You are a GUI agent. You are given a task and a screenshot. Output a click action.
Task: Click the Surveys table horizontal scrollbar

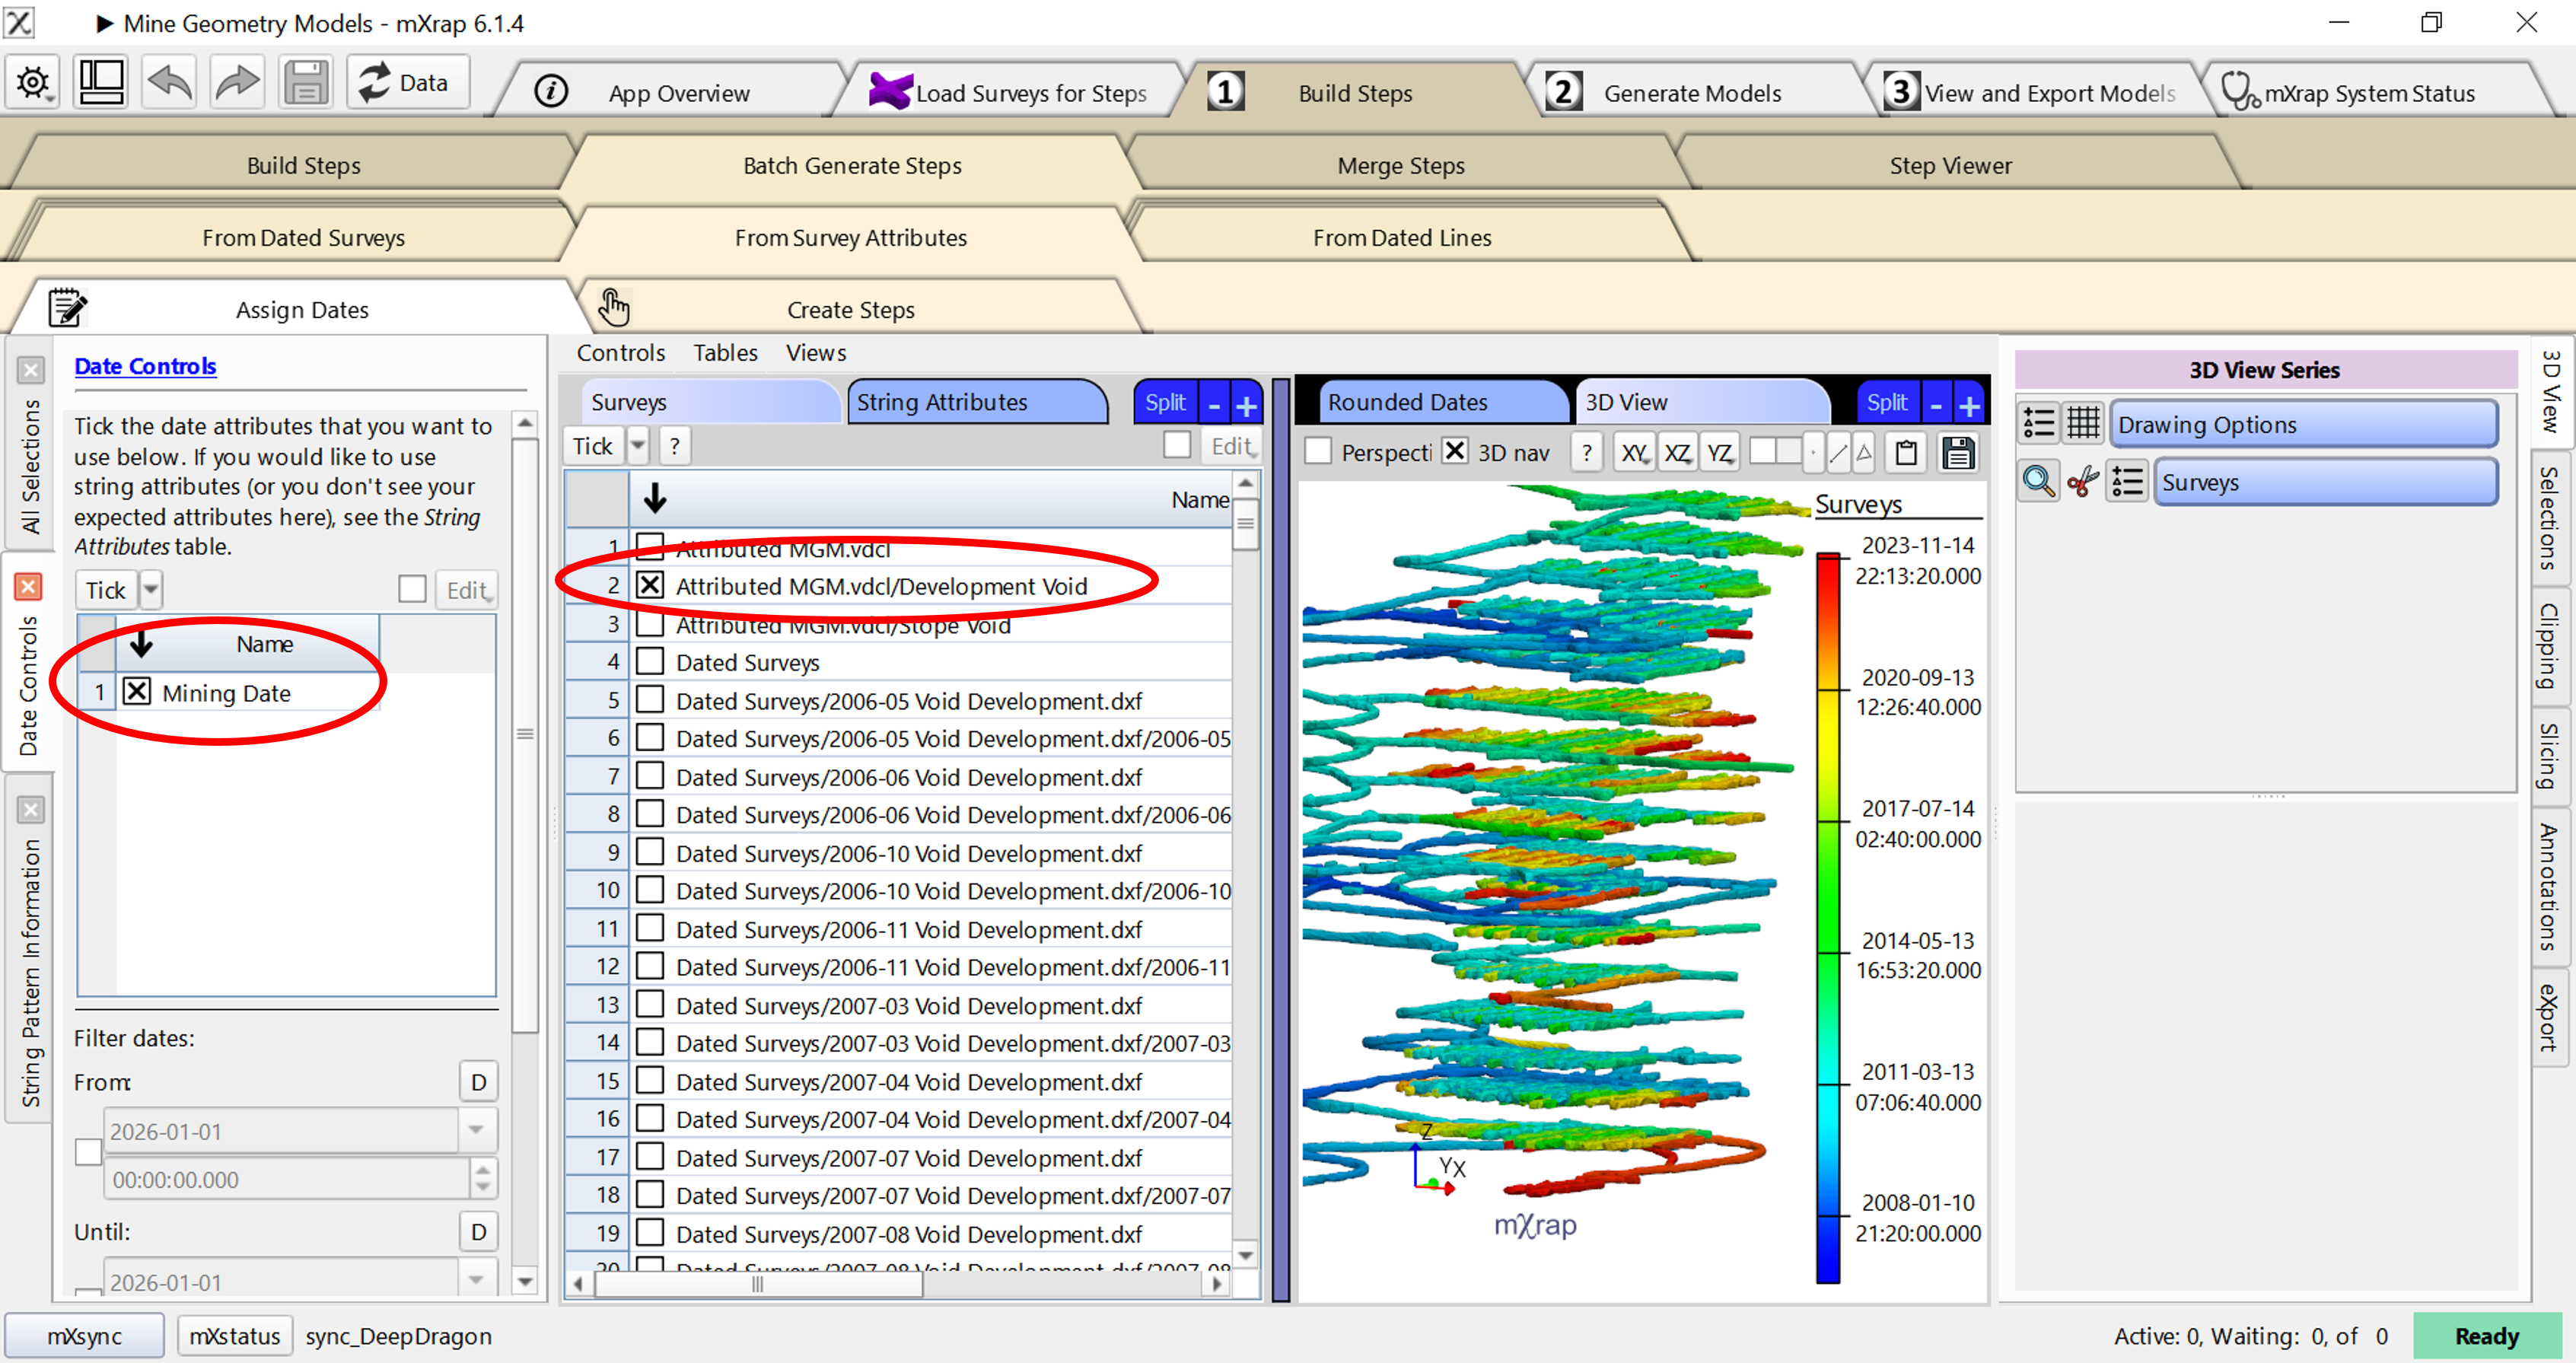click(758, 1283)
